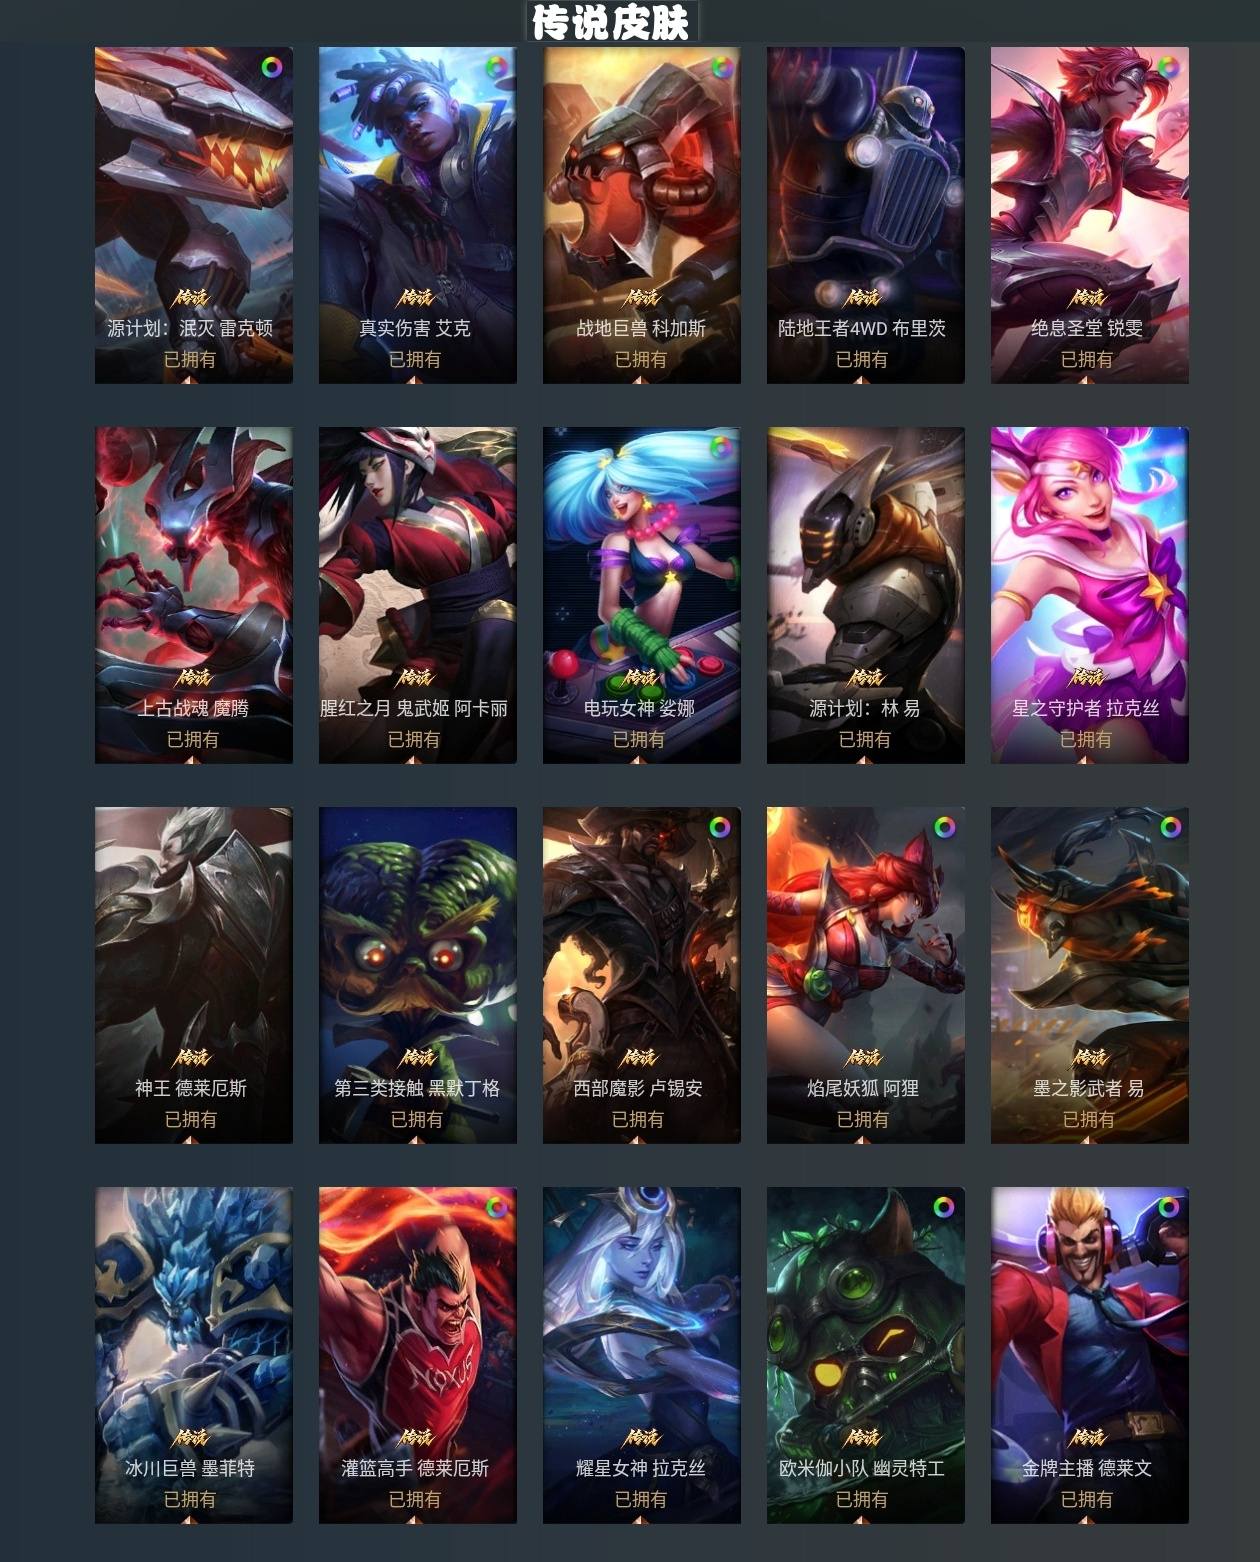Click the 传说 badge on 神王 德莱厄斯 card
The width and height of the screenshot is (1260, 1562).
[x=192, y=1057]
